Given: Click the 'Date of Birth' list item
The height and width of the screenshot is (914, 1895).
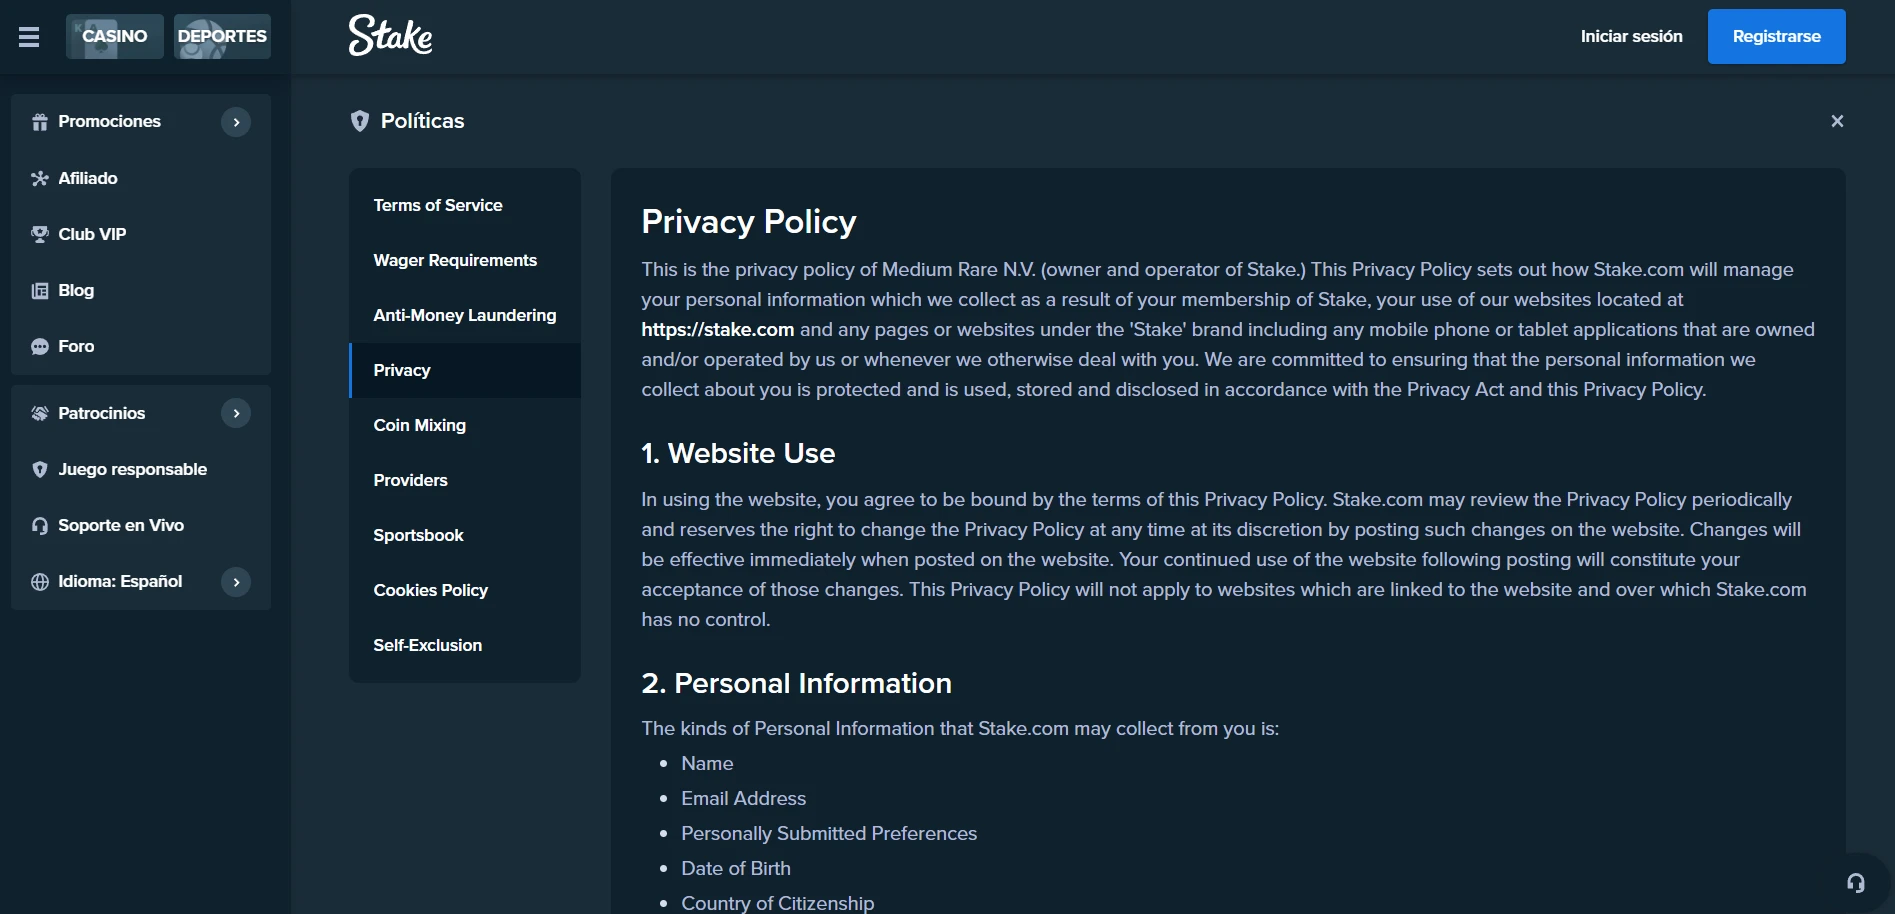Looking at the screenshot, I should 736,868.
